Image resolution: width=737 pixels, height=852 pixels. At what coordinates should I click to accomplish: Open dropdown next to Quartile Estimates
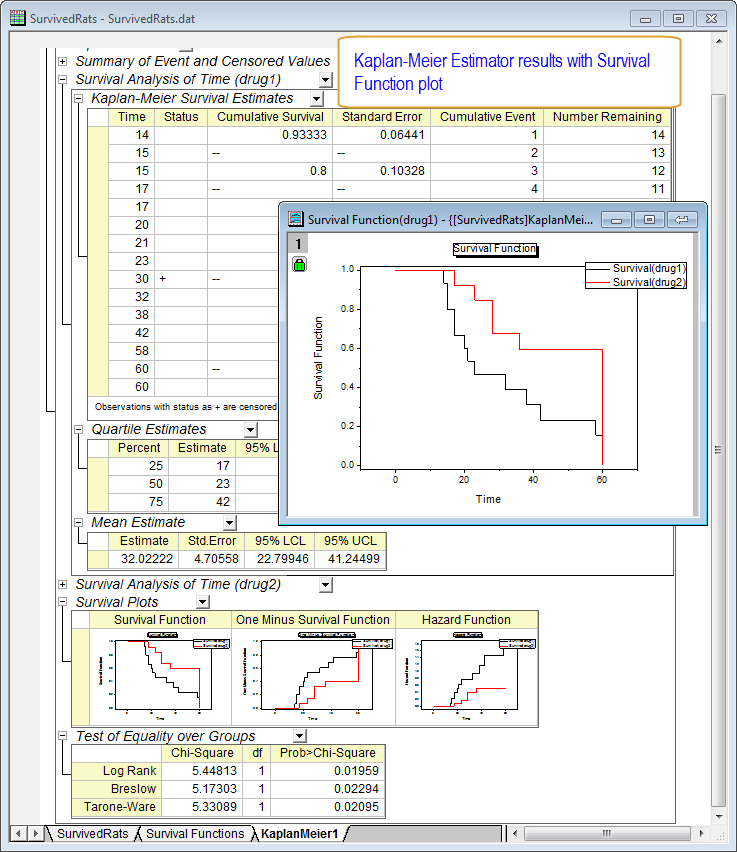pos(250,430)
